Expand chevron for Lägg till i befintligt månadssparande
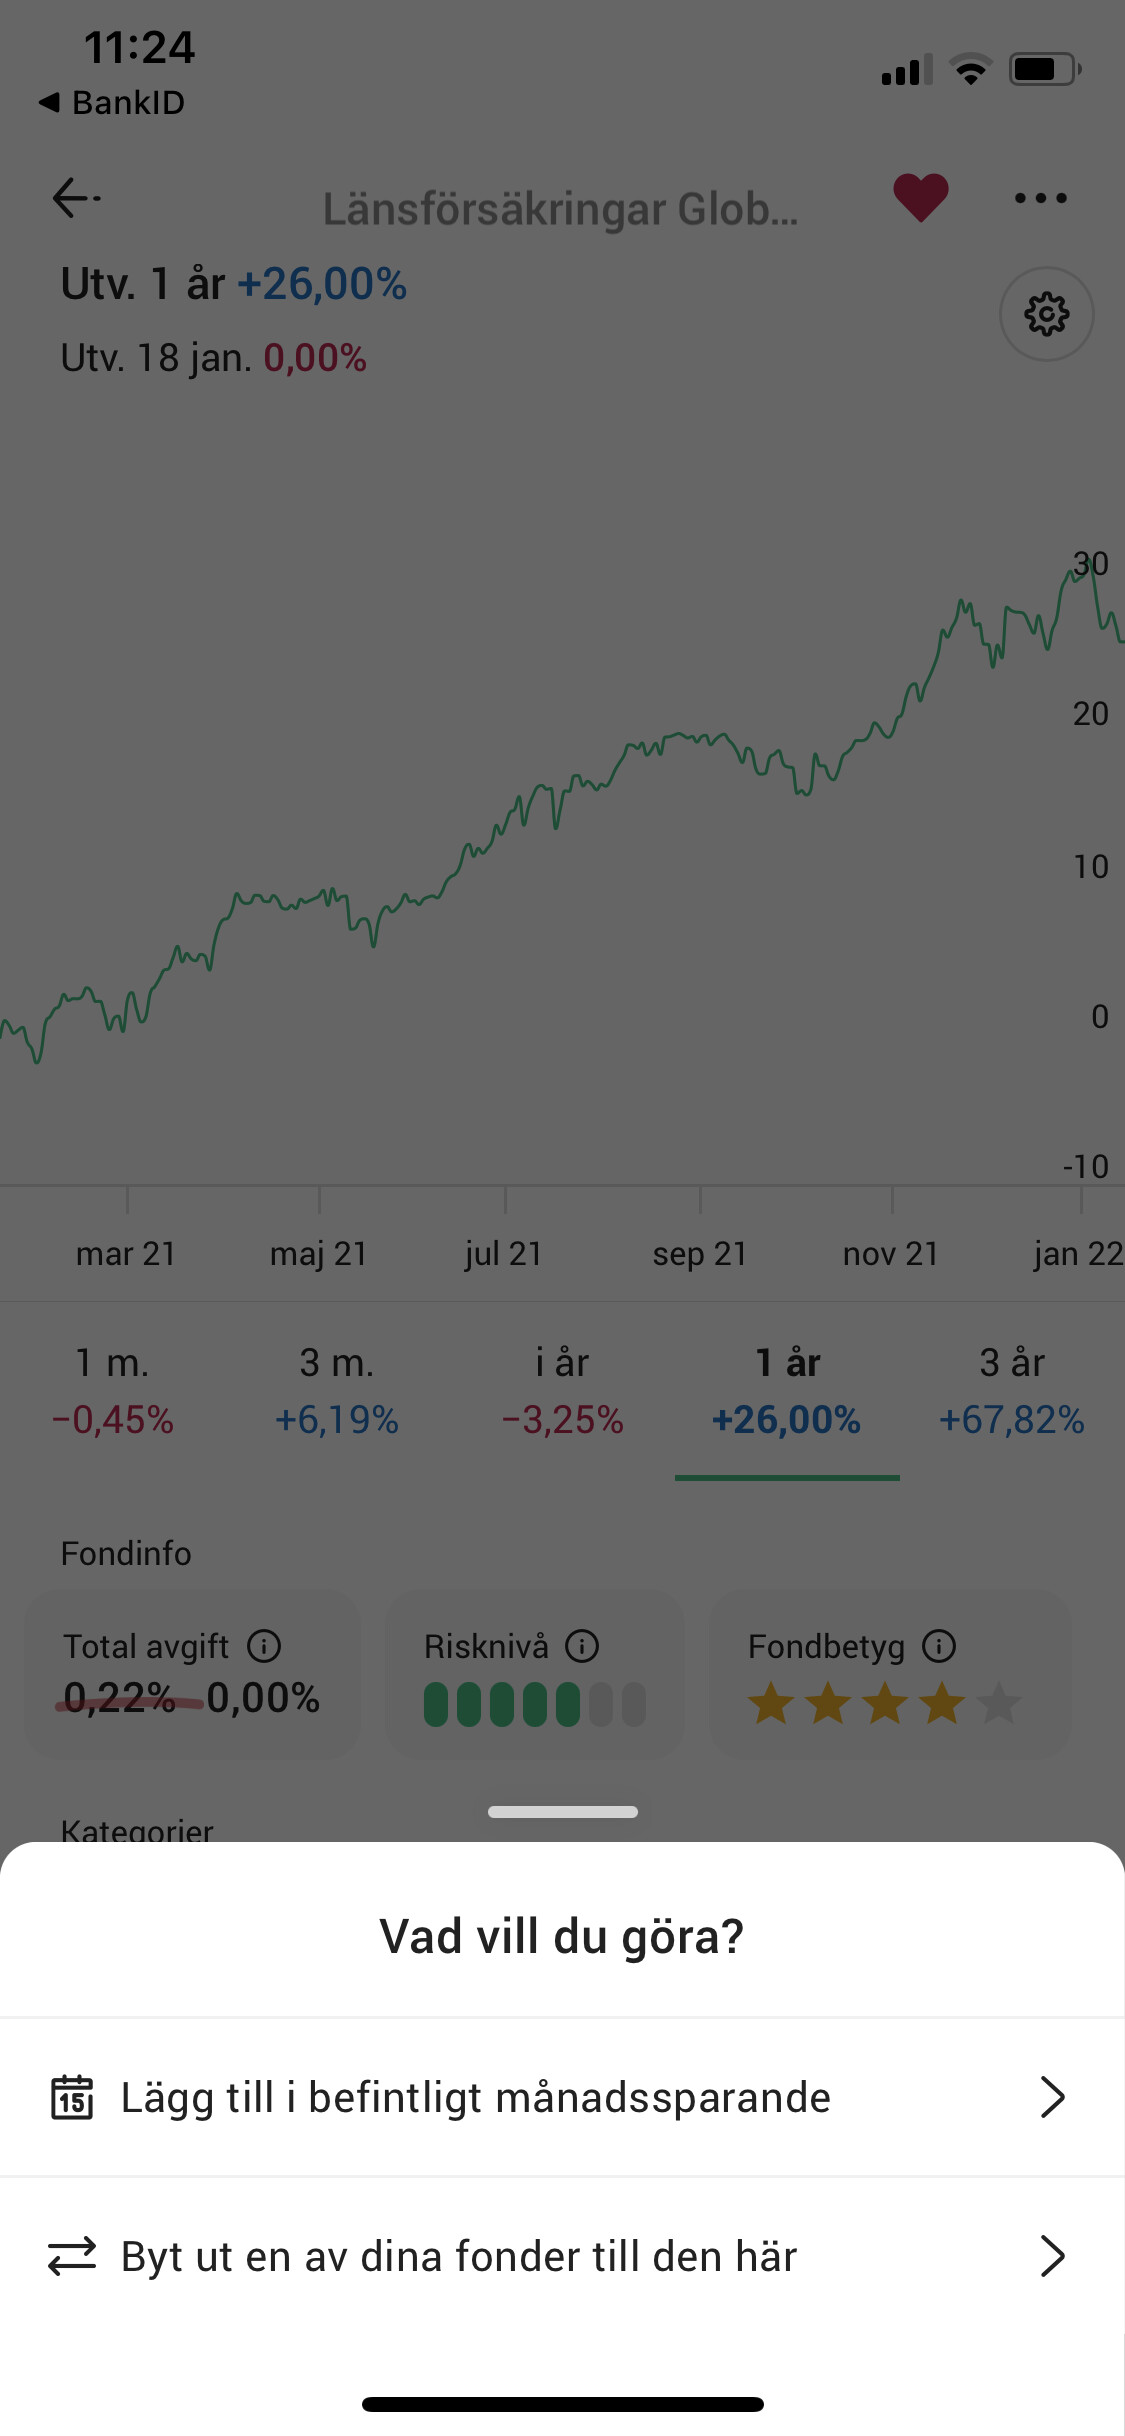 pyautogui.click(x=1052, y=2097)
